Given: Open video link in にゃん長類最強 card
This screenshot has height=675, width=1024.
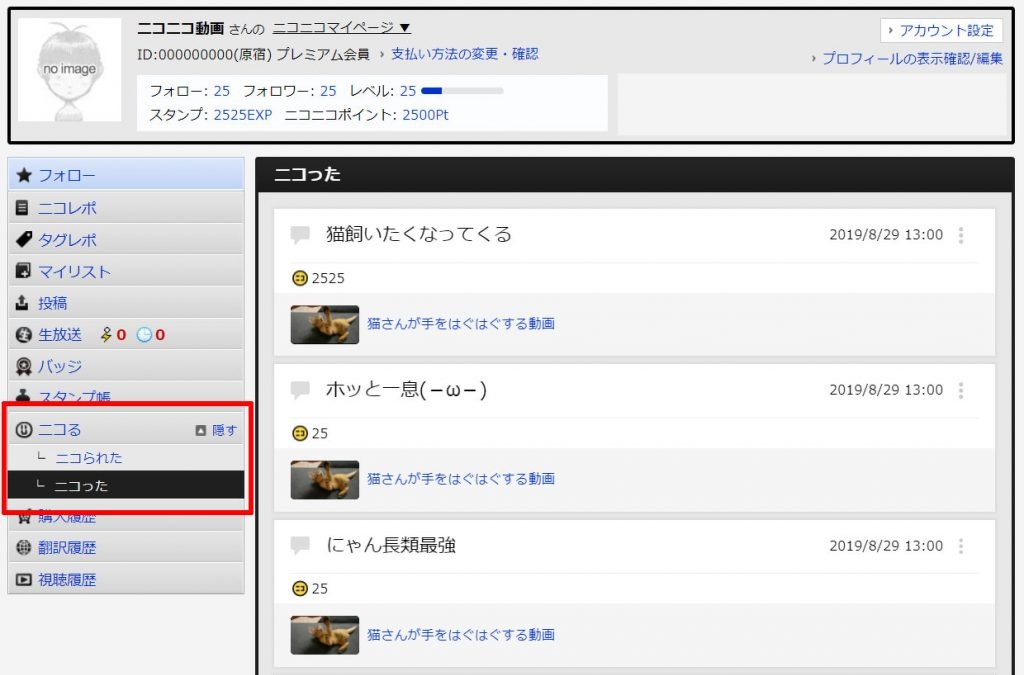Looking at the screenshot, I should pyautogui.click(x=460, y=635).
